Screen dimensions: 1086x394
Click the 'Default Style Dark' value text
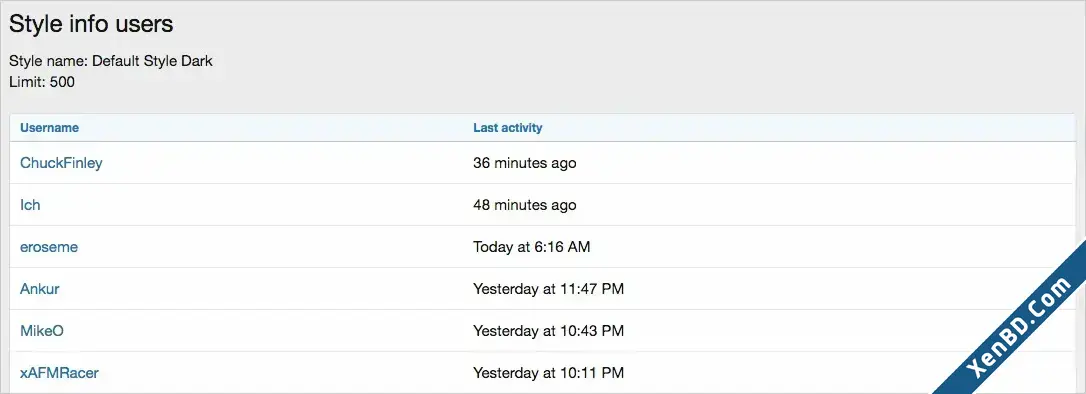(152, 61)
